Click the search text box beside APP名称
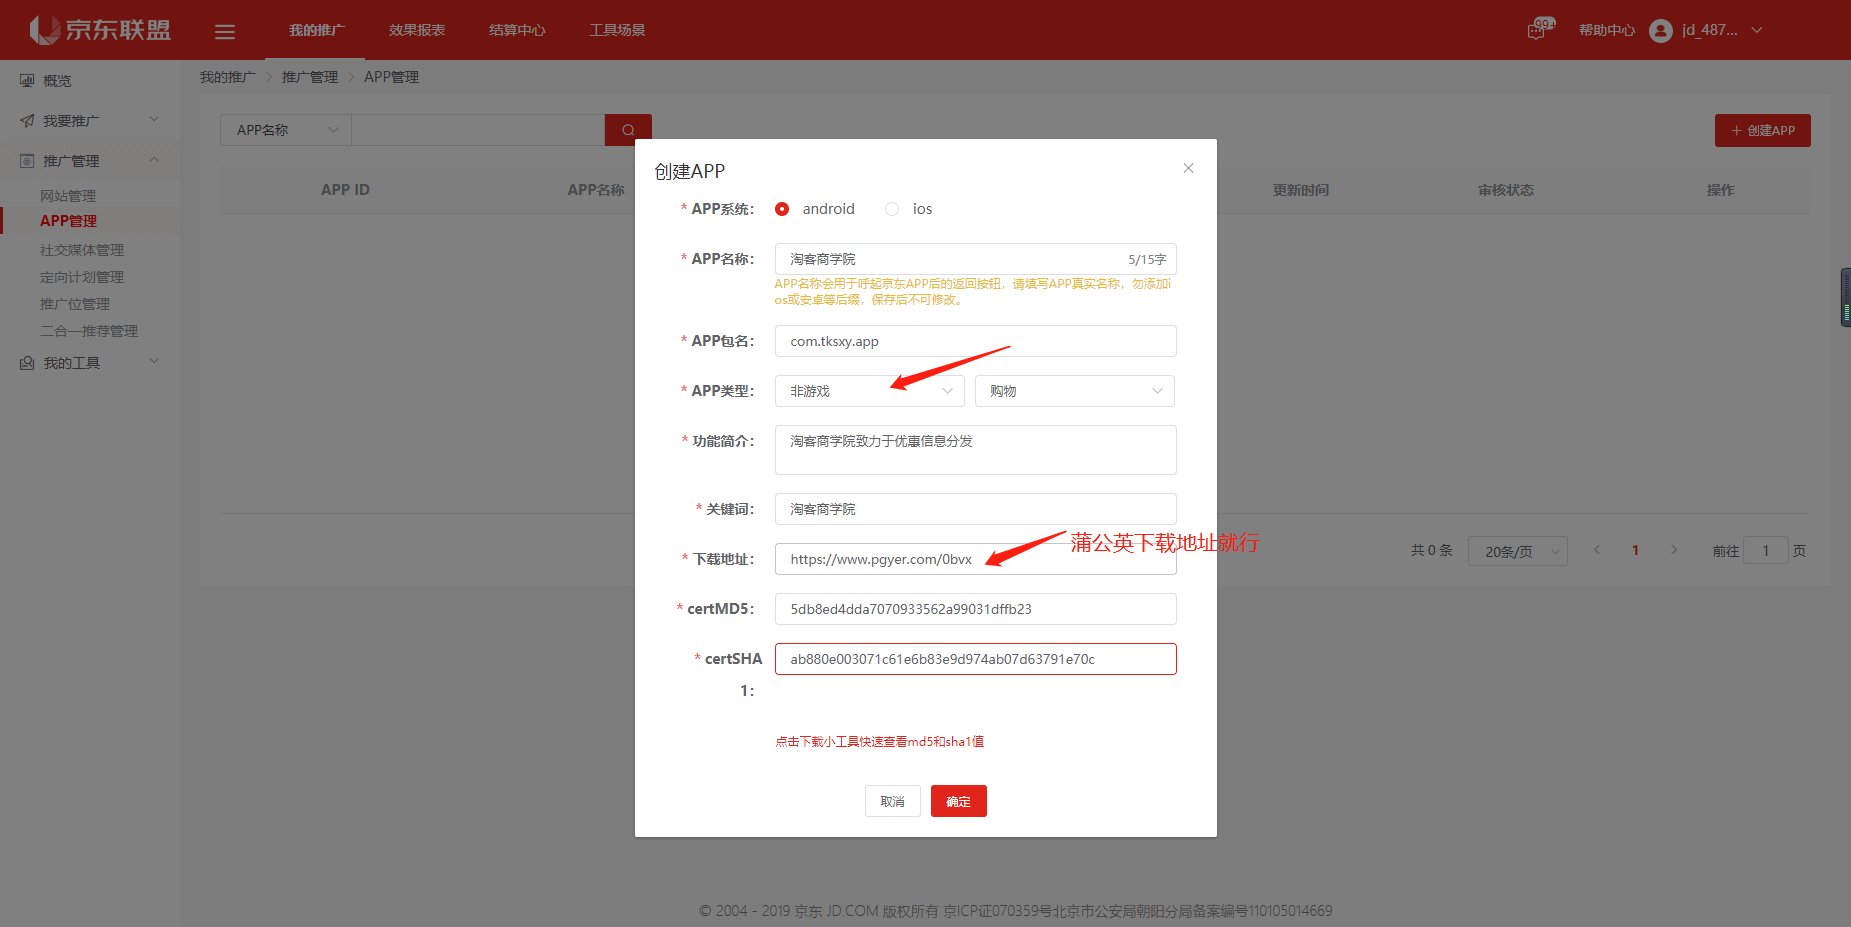This screenshot has width=1851, height=927. [x=478, y=130]
